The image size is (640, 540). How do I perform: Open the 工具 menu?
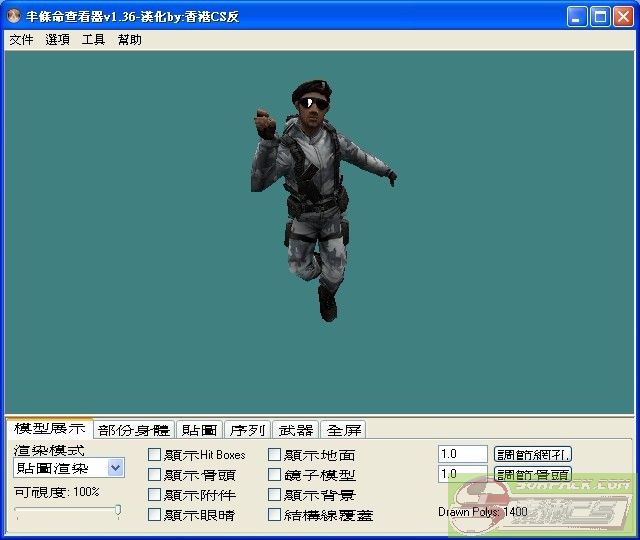pos(93,40)
